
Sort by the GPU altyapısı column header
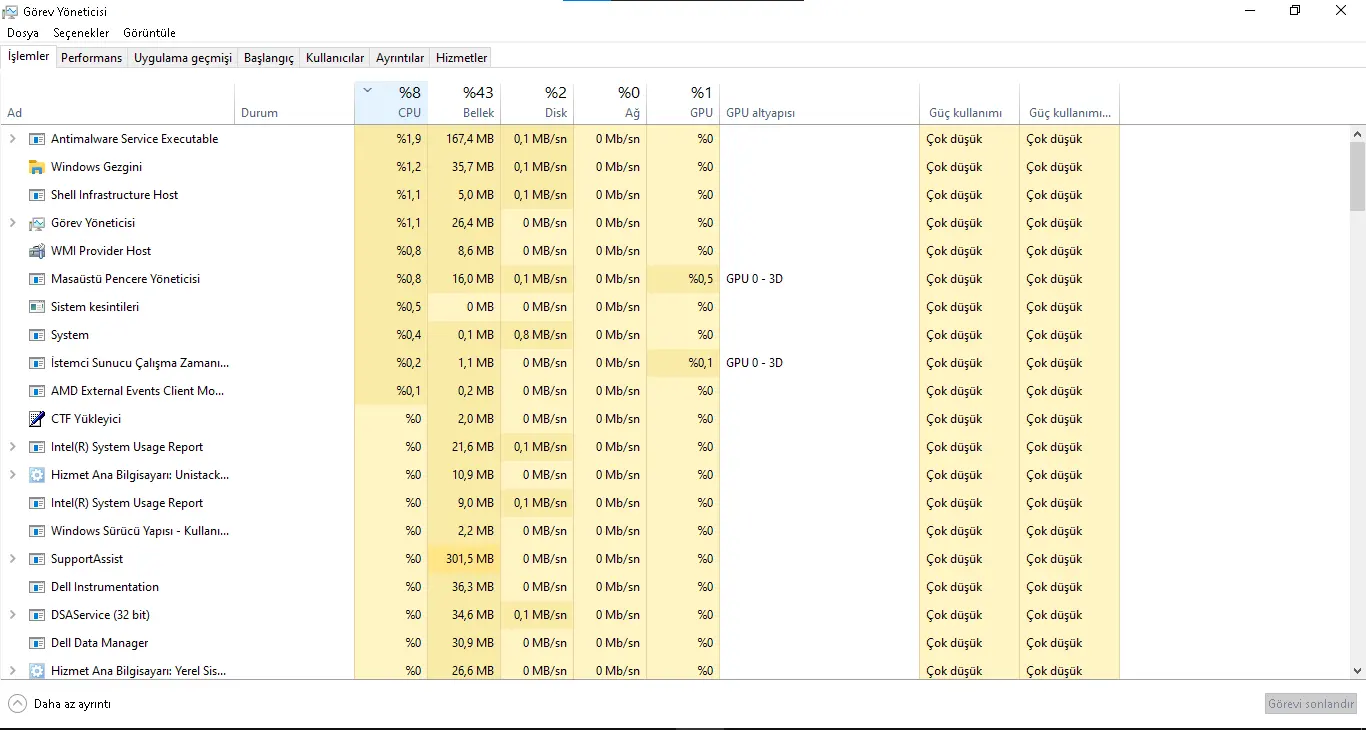[819, 103]
